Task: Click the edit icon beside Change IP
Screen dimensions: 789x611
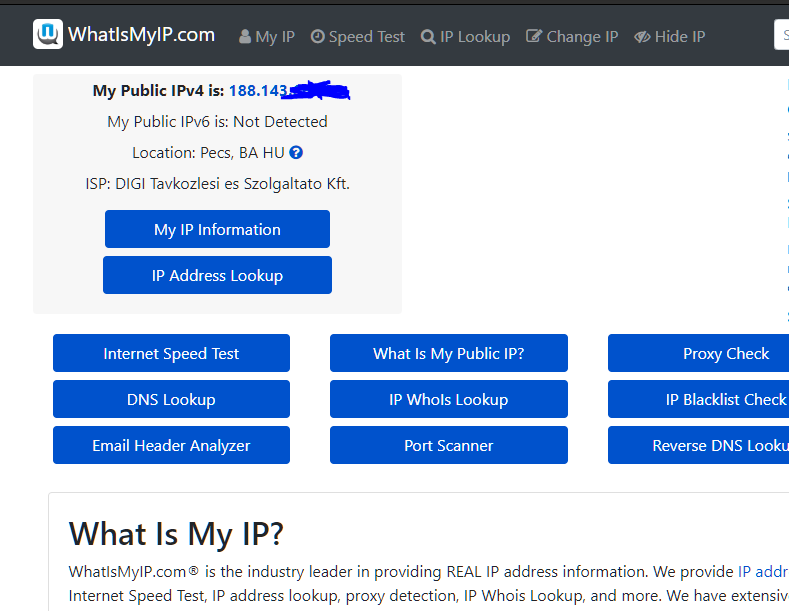Action: pos(534,37)
